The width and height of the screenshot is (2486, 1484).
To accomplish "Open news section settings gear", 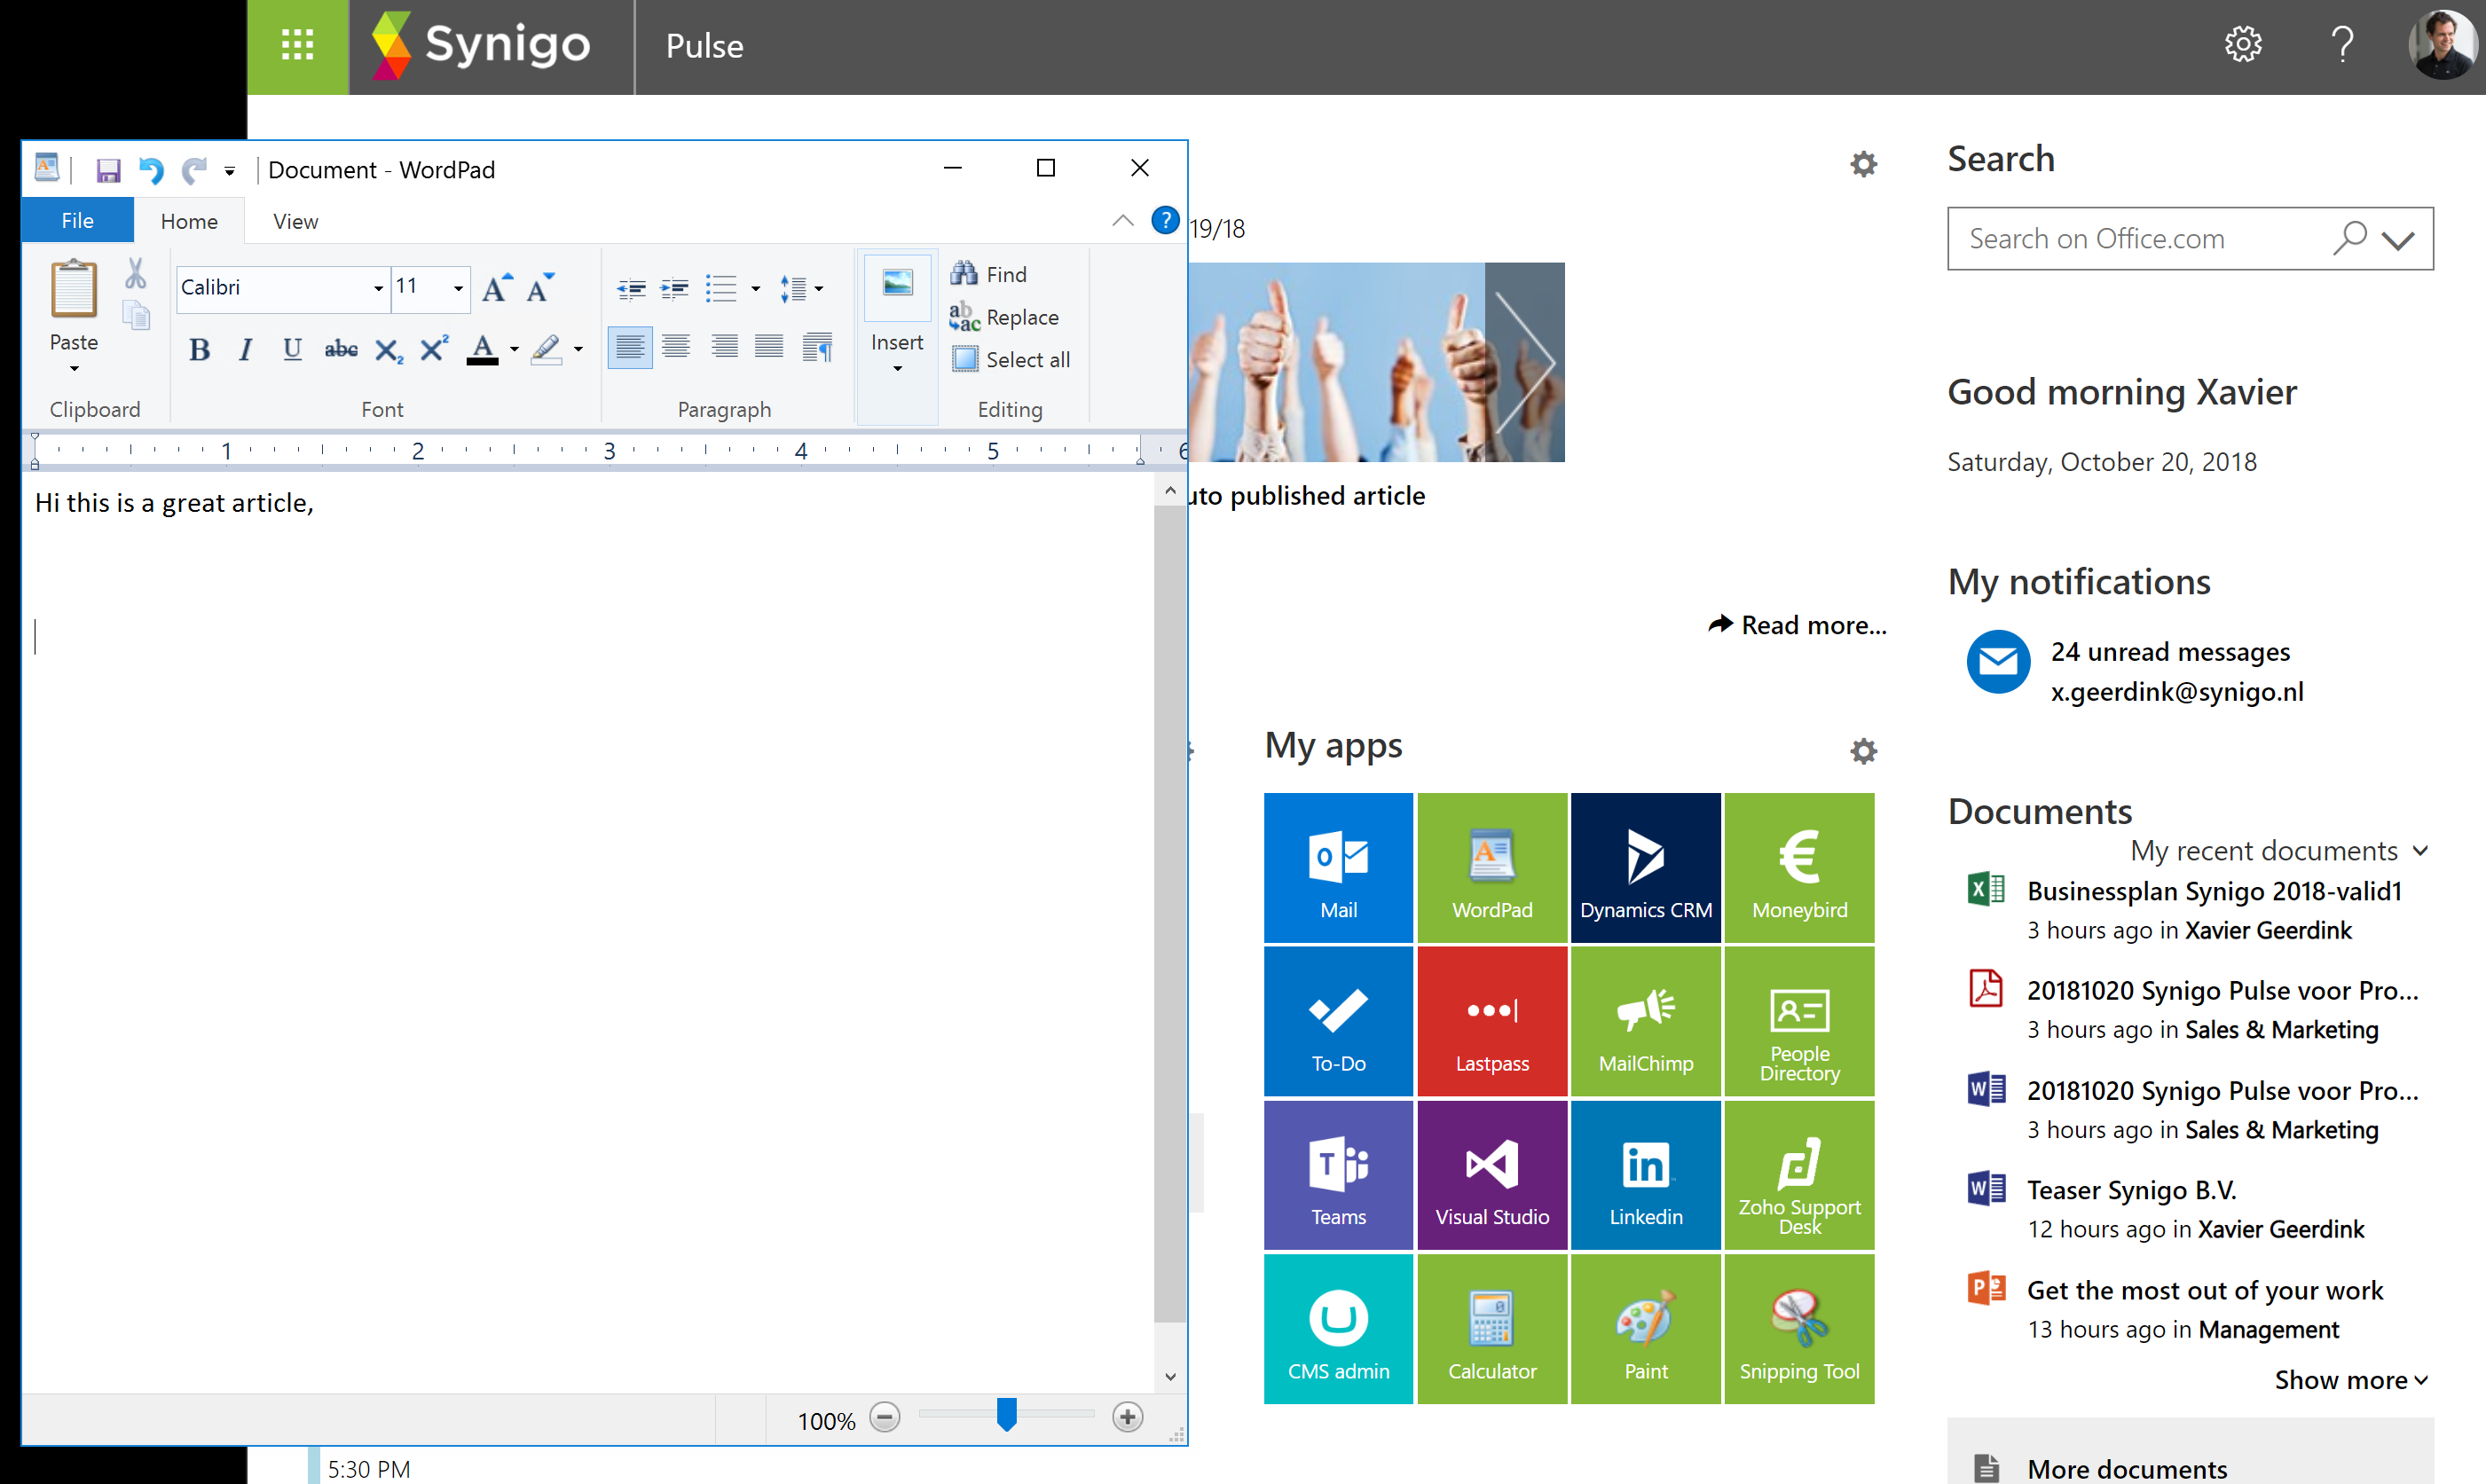I will click(x=1863, y=164).
